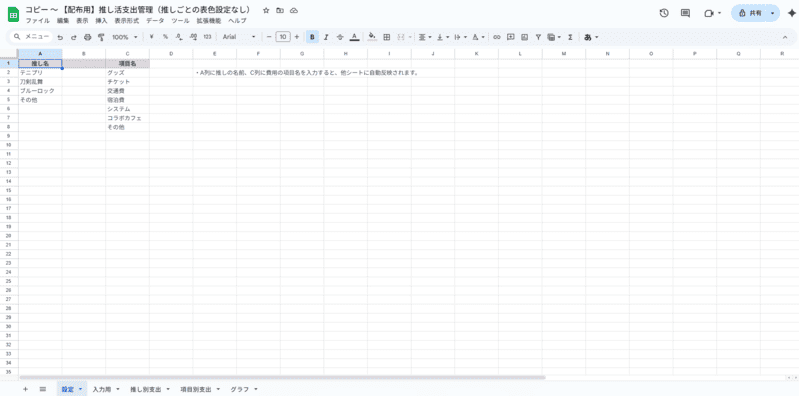Click the font size input field
Viewport: 799px width, 396px height.
point(283,37)
